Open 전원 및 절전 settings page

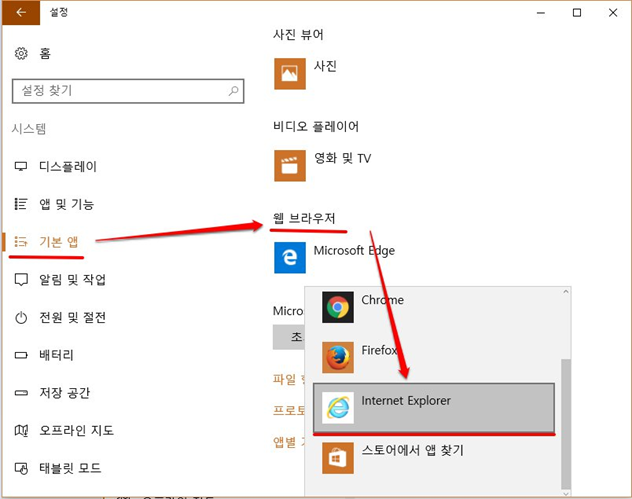pyautogui.click(x=73, y=318)
